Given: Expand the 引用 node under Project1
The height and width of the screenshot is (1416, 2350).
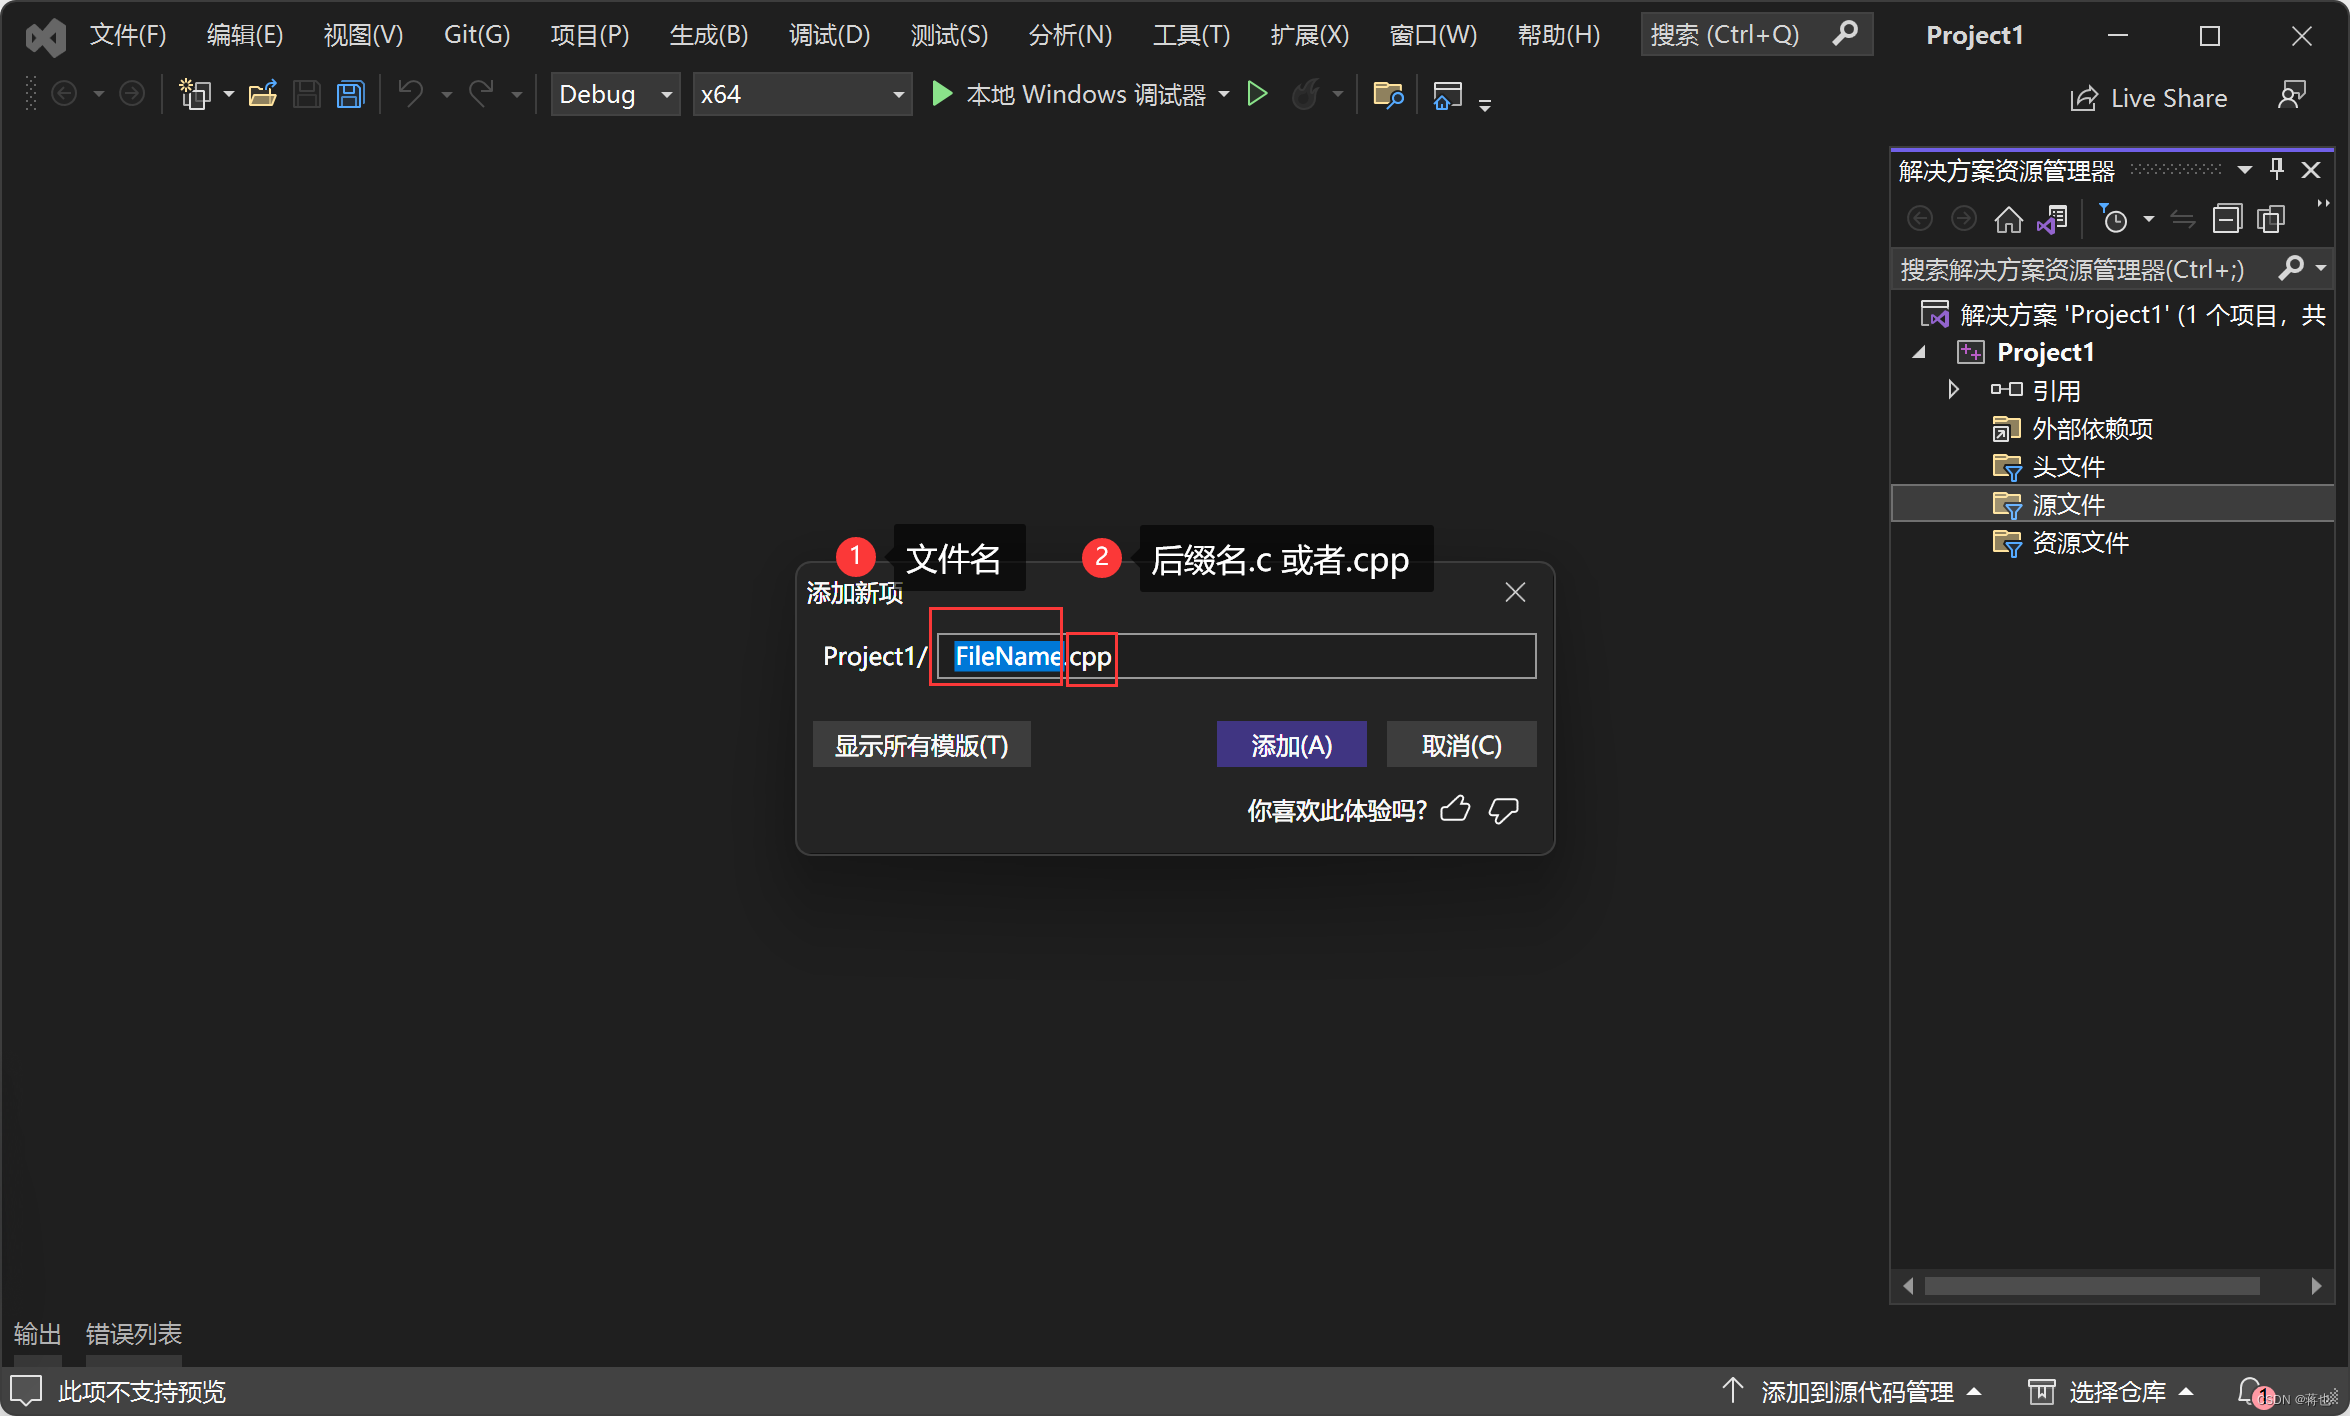Looking at the screenshot, I should pyautogui.click(x=1953, y=389).
